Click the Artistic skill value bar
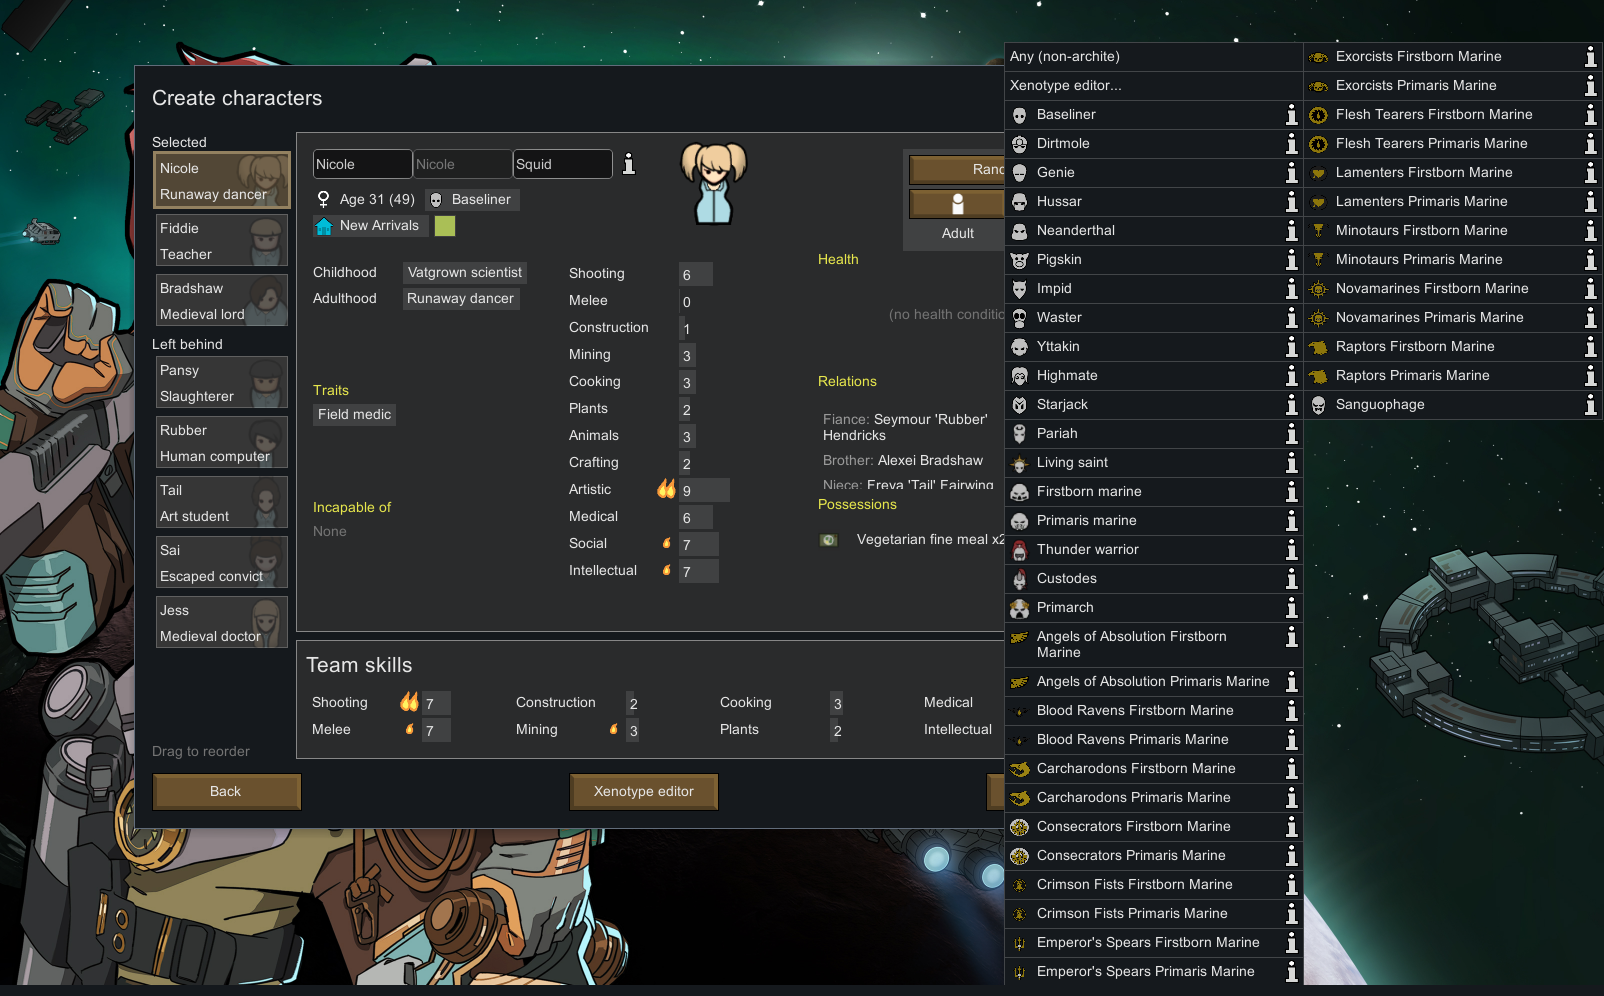1604x996 pixels. click(x=704, y=491)
